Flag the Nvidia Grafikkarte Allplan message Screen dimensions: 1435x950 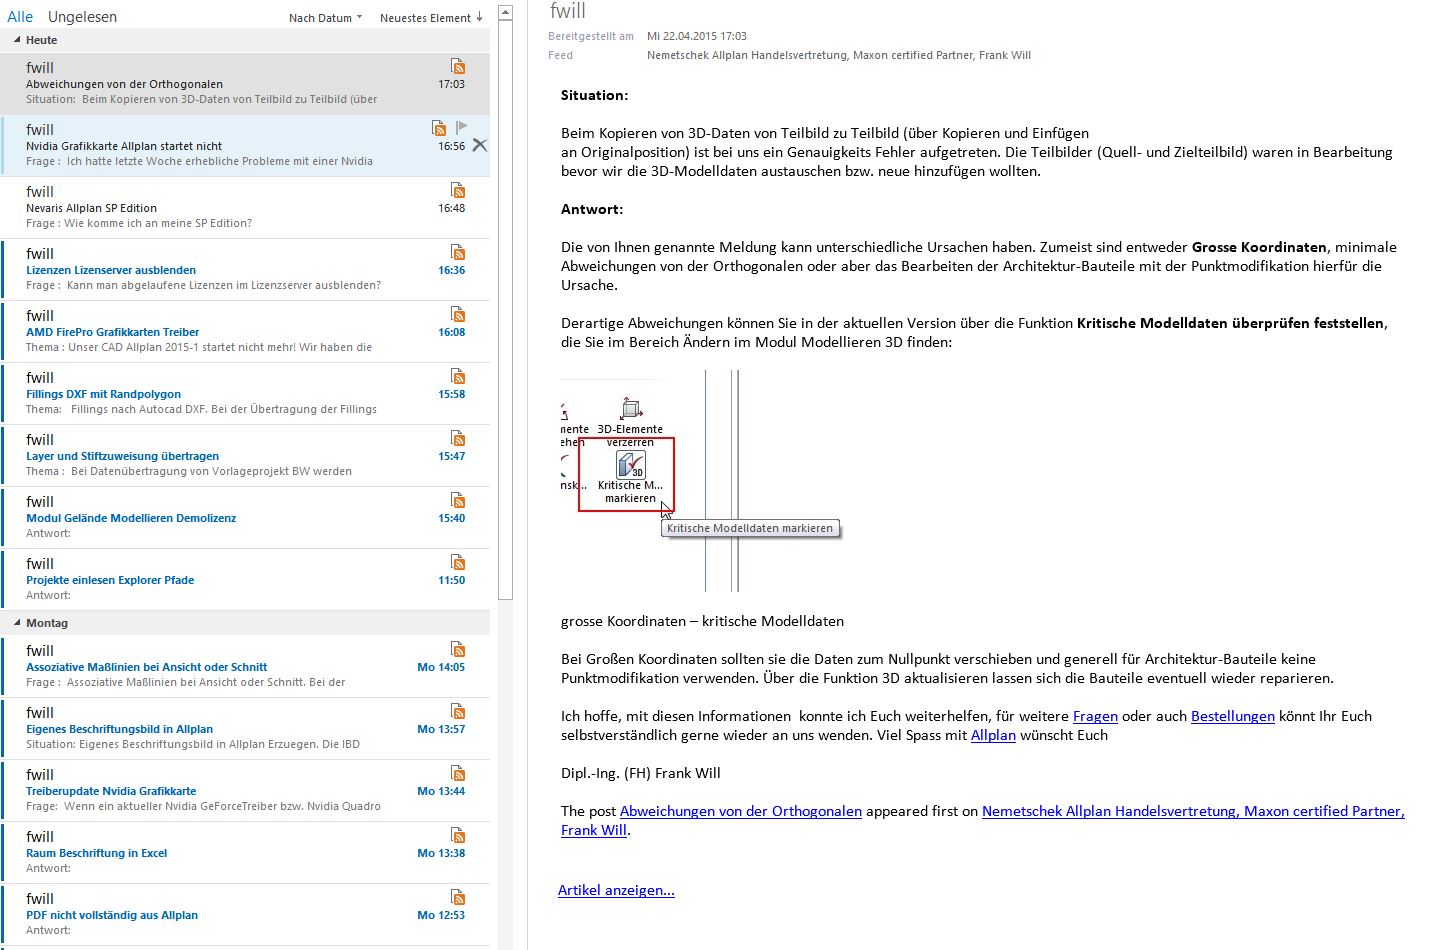pos(461,127)
